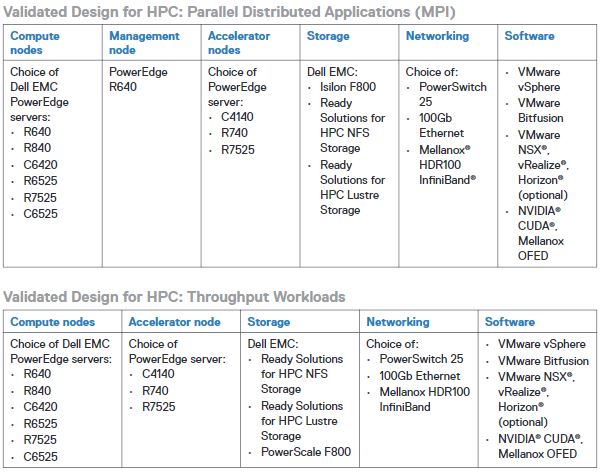Select the Accelerator nodes header in MPI table
Image resolution: width=609 pixels, height=473 pixels.
tap(239, 43)
